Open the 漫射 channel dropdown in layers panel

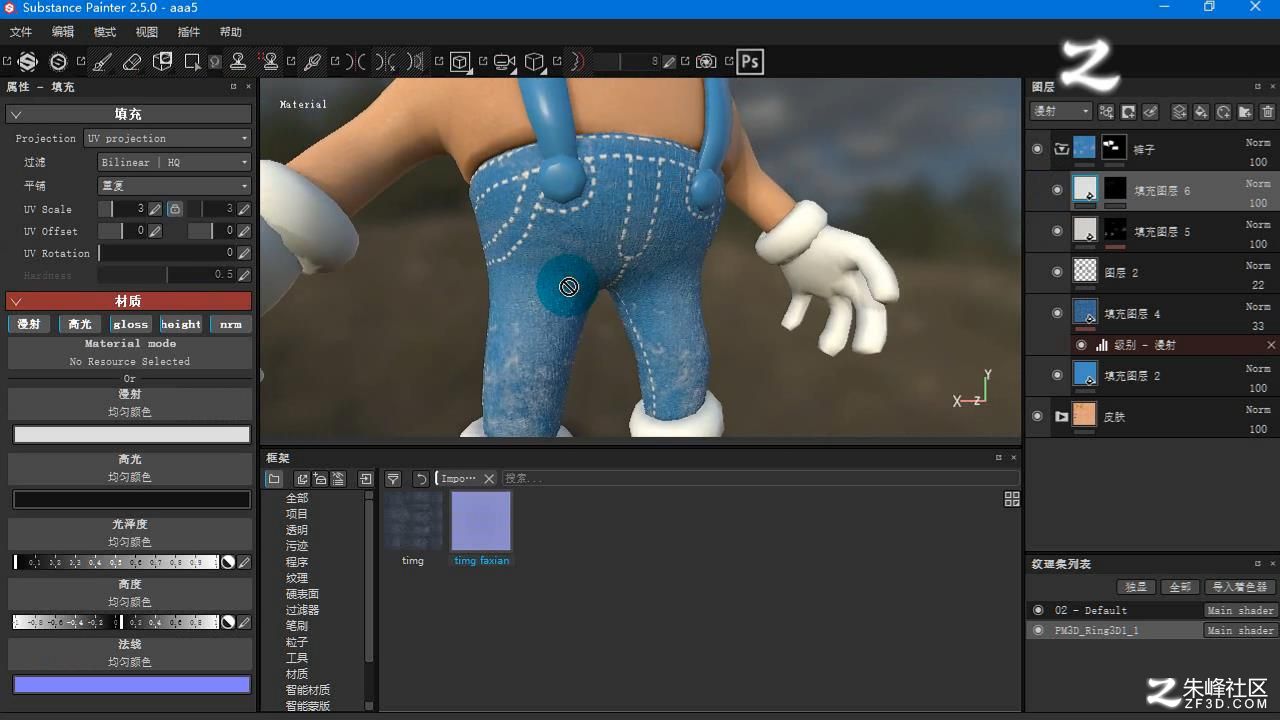[x=1061, y=112]
